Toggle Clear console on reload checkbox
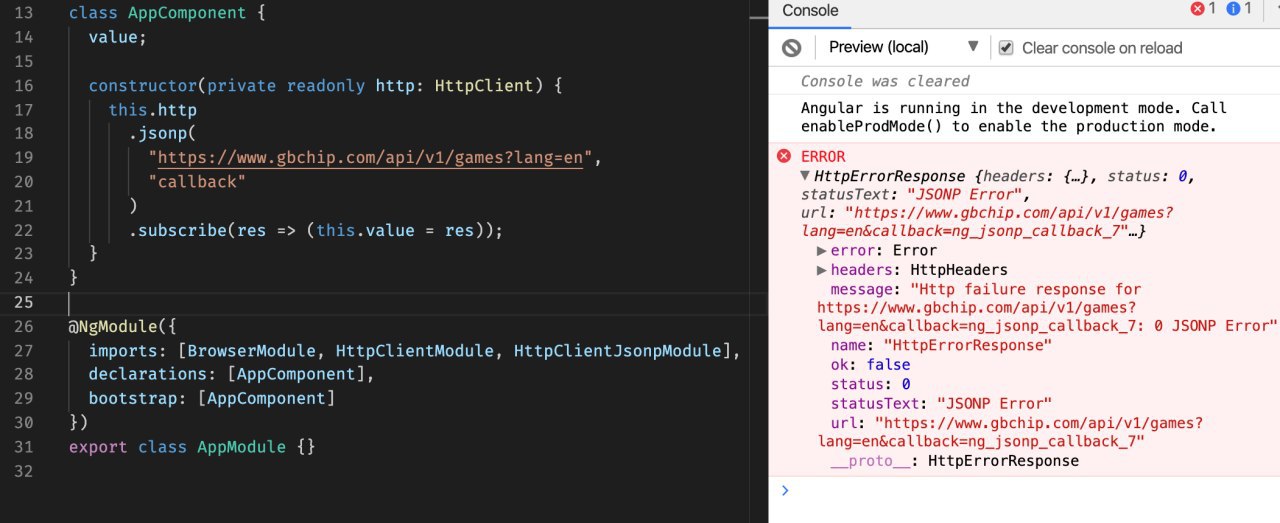The height and width of the screenshot is (523, 1280). (x=1006, y=48)
